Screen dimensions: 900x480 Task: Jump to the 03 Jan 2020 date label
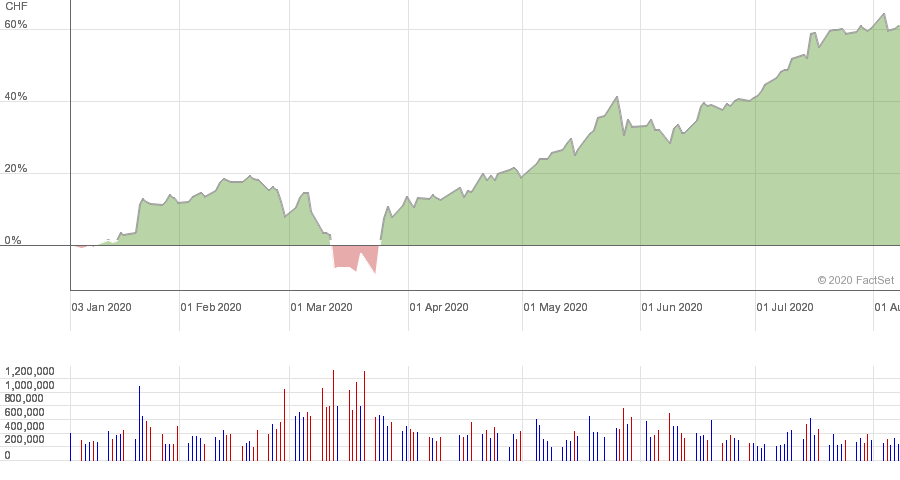(101, 307)
